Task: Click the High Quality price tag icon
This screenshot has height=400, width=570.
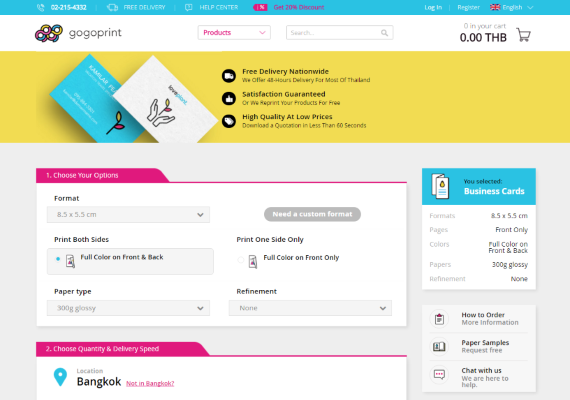Action: [x=229, y=121]
